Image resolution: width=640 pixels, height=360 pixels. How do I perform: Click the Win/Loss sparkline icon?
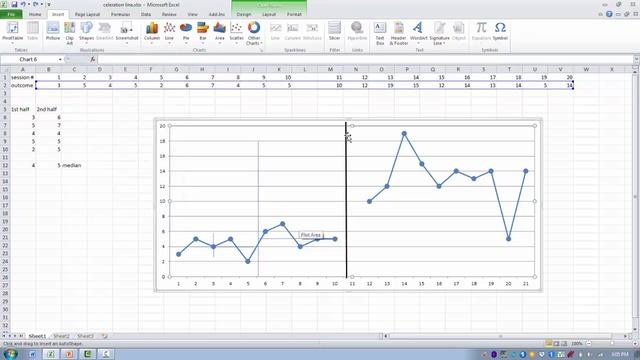[312, 32]
